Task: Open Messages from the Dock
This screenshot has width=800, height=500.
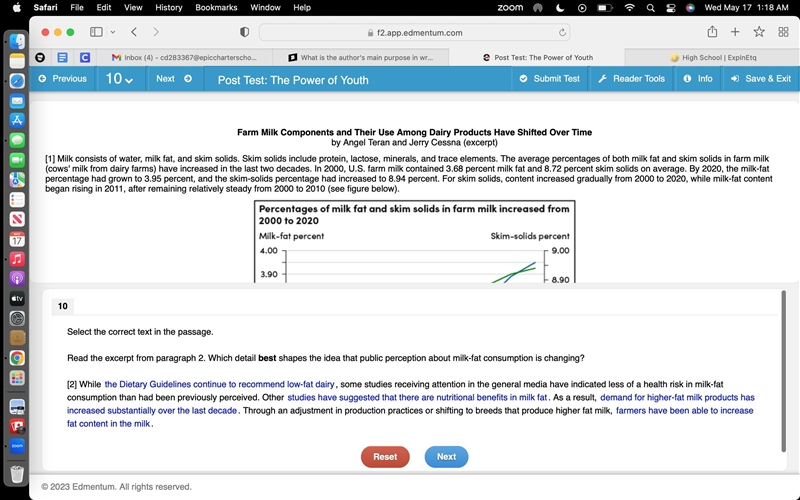Action: tap(17, 140)
